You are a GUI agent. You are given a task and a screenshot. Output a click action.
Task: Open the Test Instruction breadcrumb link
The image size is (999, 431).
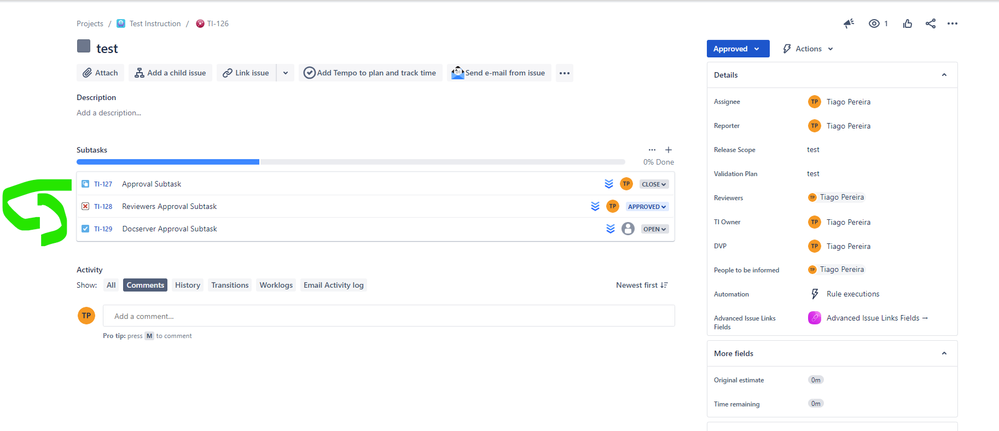click(155, 24)
